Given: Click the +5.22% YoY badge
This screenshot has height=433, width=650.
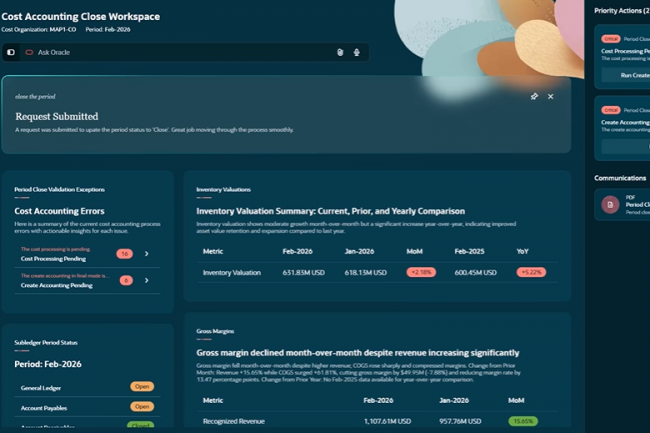Looking at the screenshot, I should point(531,272).
